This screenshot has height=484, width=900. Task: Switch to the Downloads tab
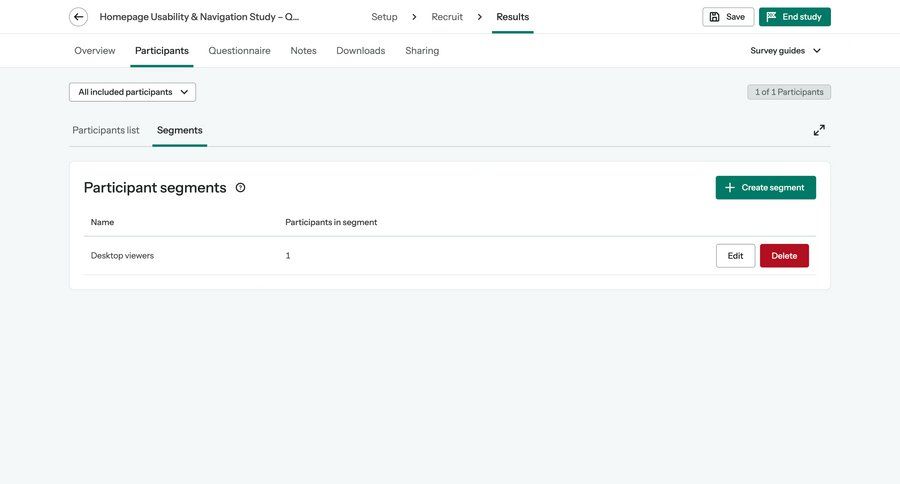360,51
